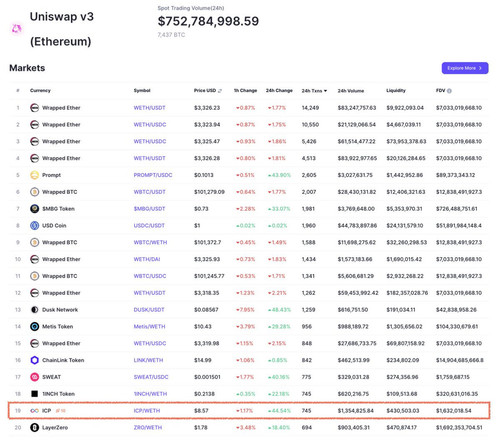This screenshot has width=500, height=443.
Task: Click the Currency column header
Action: click(x=40, y=91)
